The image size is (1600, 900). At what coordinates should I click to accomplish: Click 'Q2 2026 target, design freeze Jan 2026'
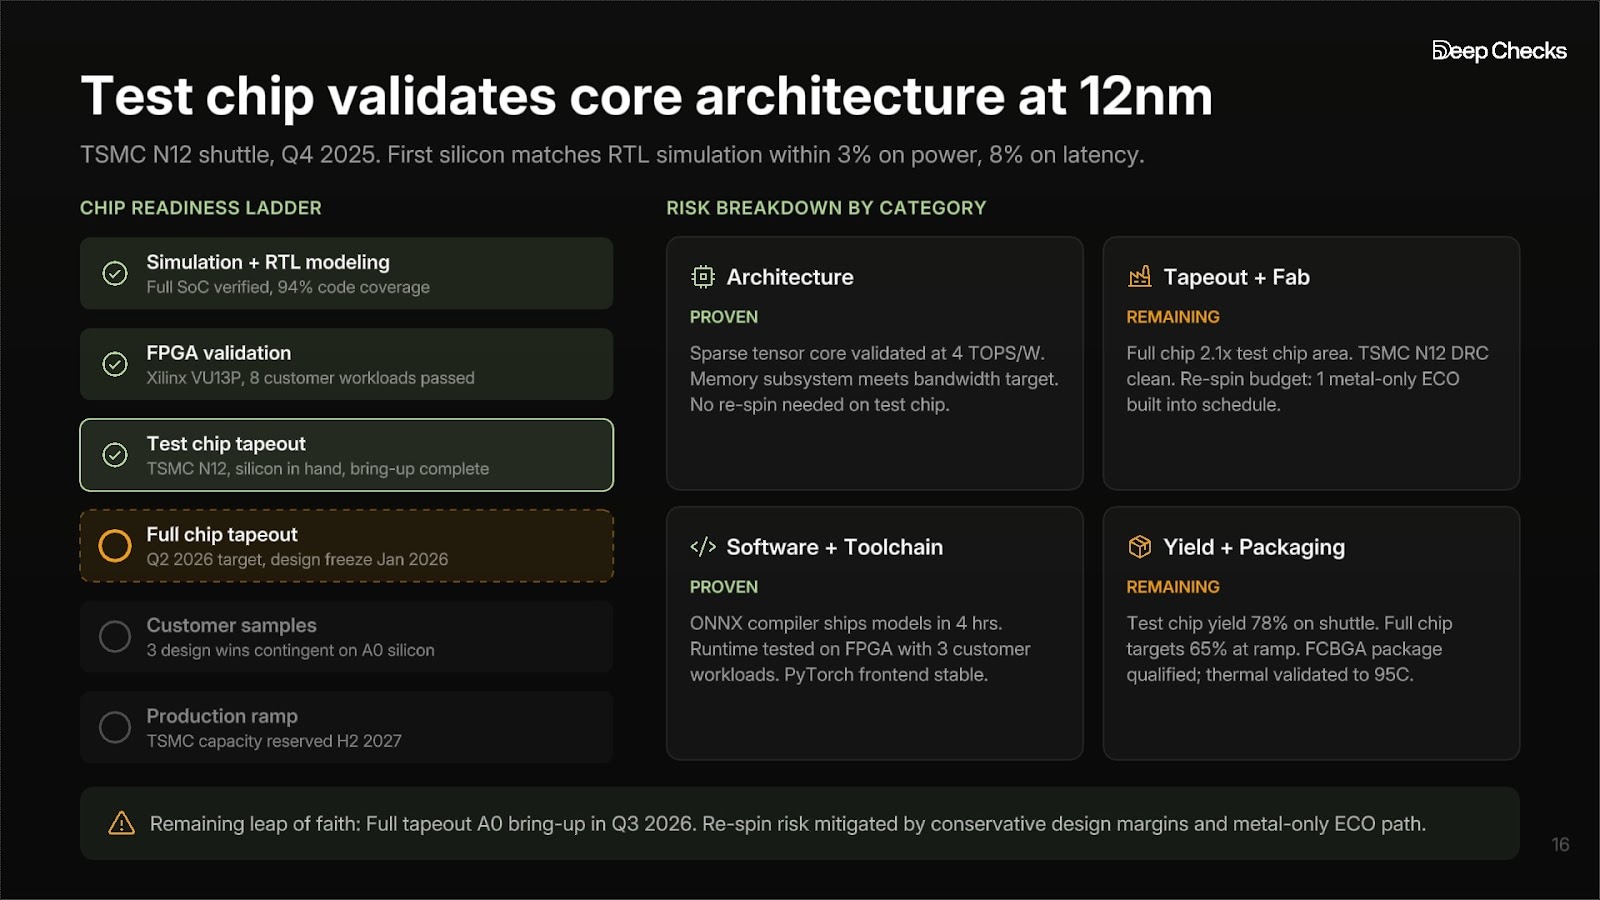tap(297, 560)
